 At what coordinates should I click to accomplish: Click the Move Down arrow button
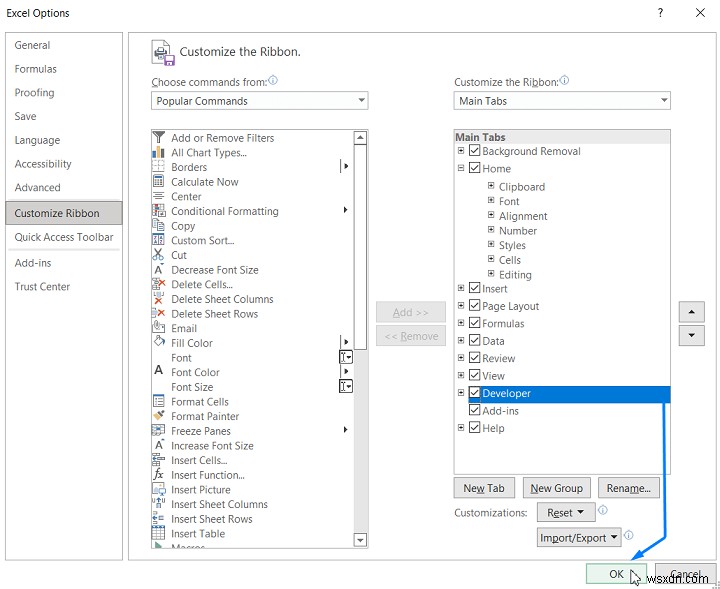point(692,335)
